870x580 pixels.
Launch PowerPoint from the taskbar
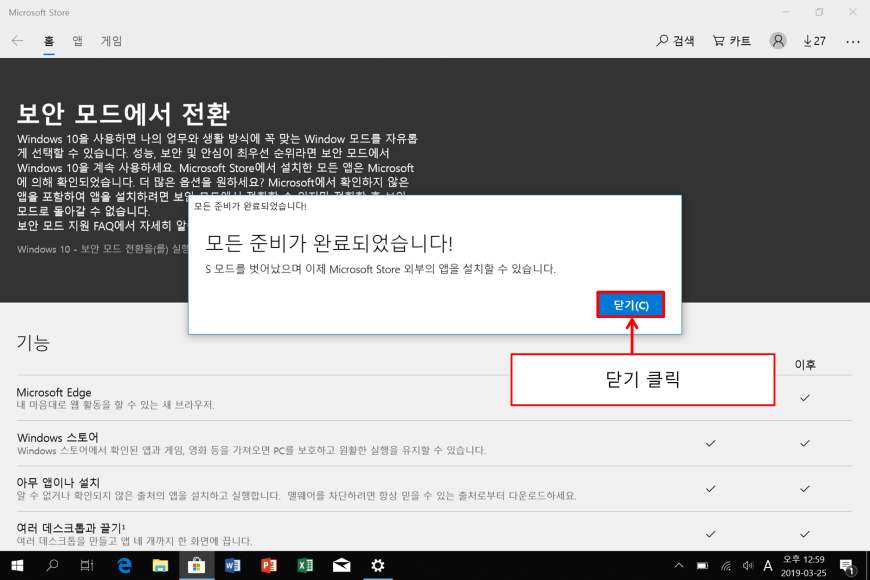click(x=269, y=566)
